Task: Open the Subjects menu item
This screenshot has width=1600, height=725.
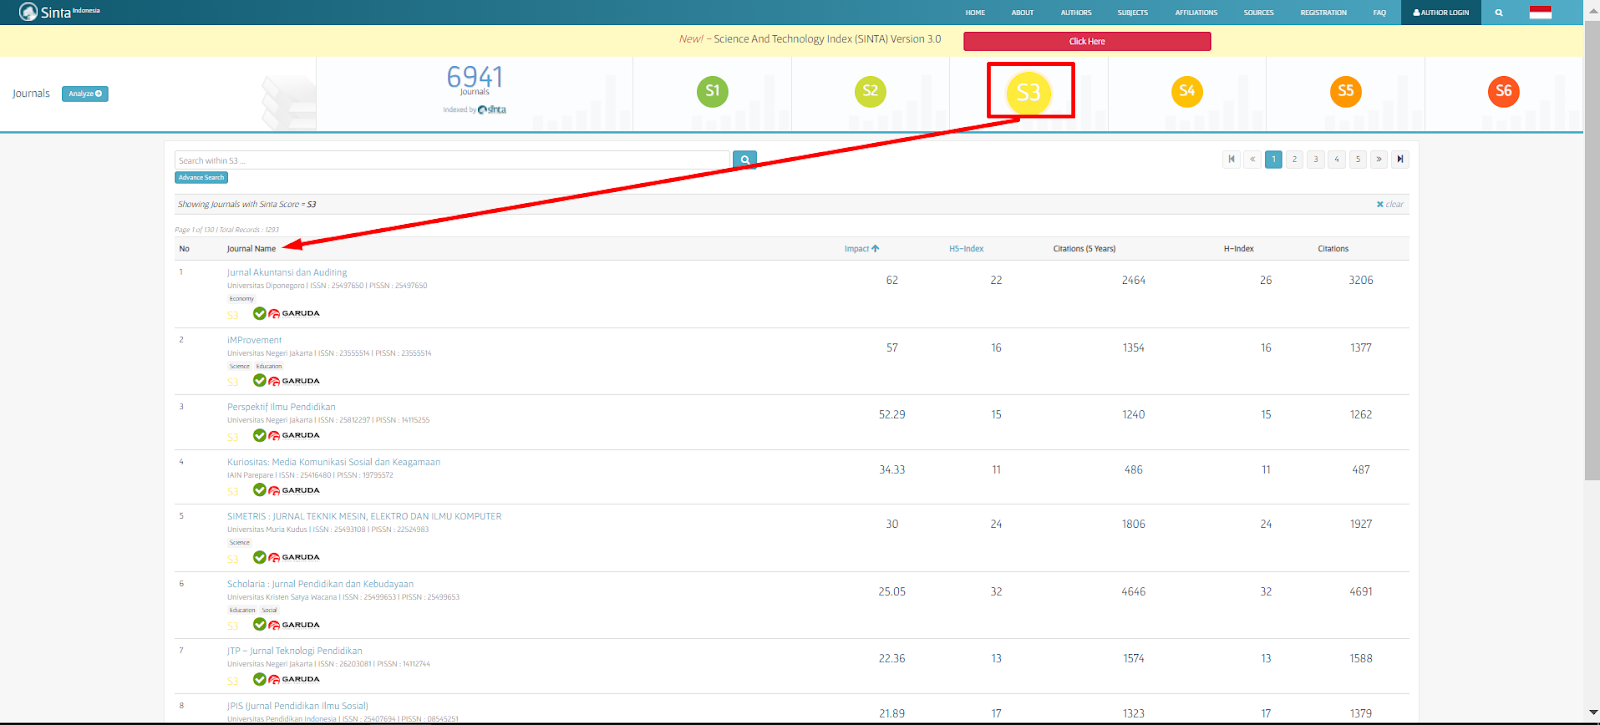Action: pyautogui.click(x=1133, y=13)
